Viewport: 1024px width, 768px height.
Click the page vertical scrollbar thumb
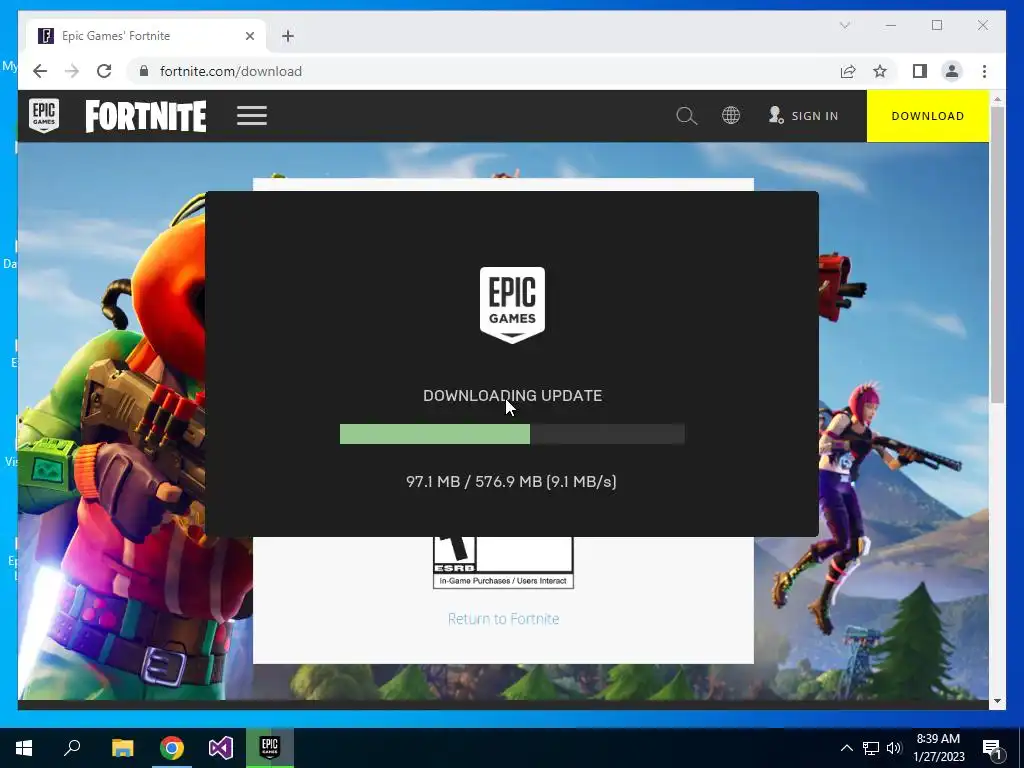[x=997, y=255]
